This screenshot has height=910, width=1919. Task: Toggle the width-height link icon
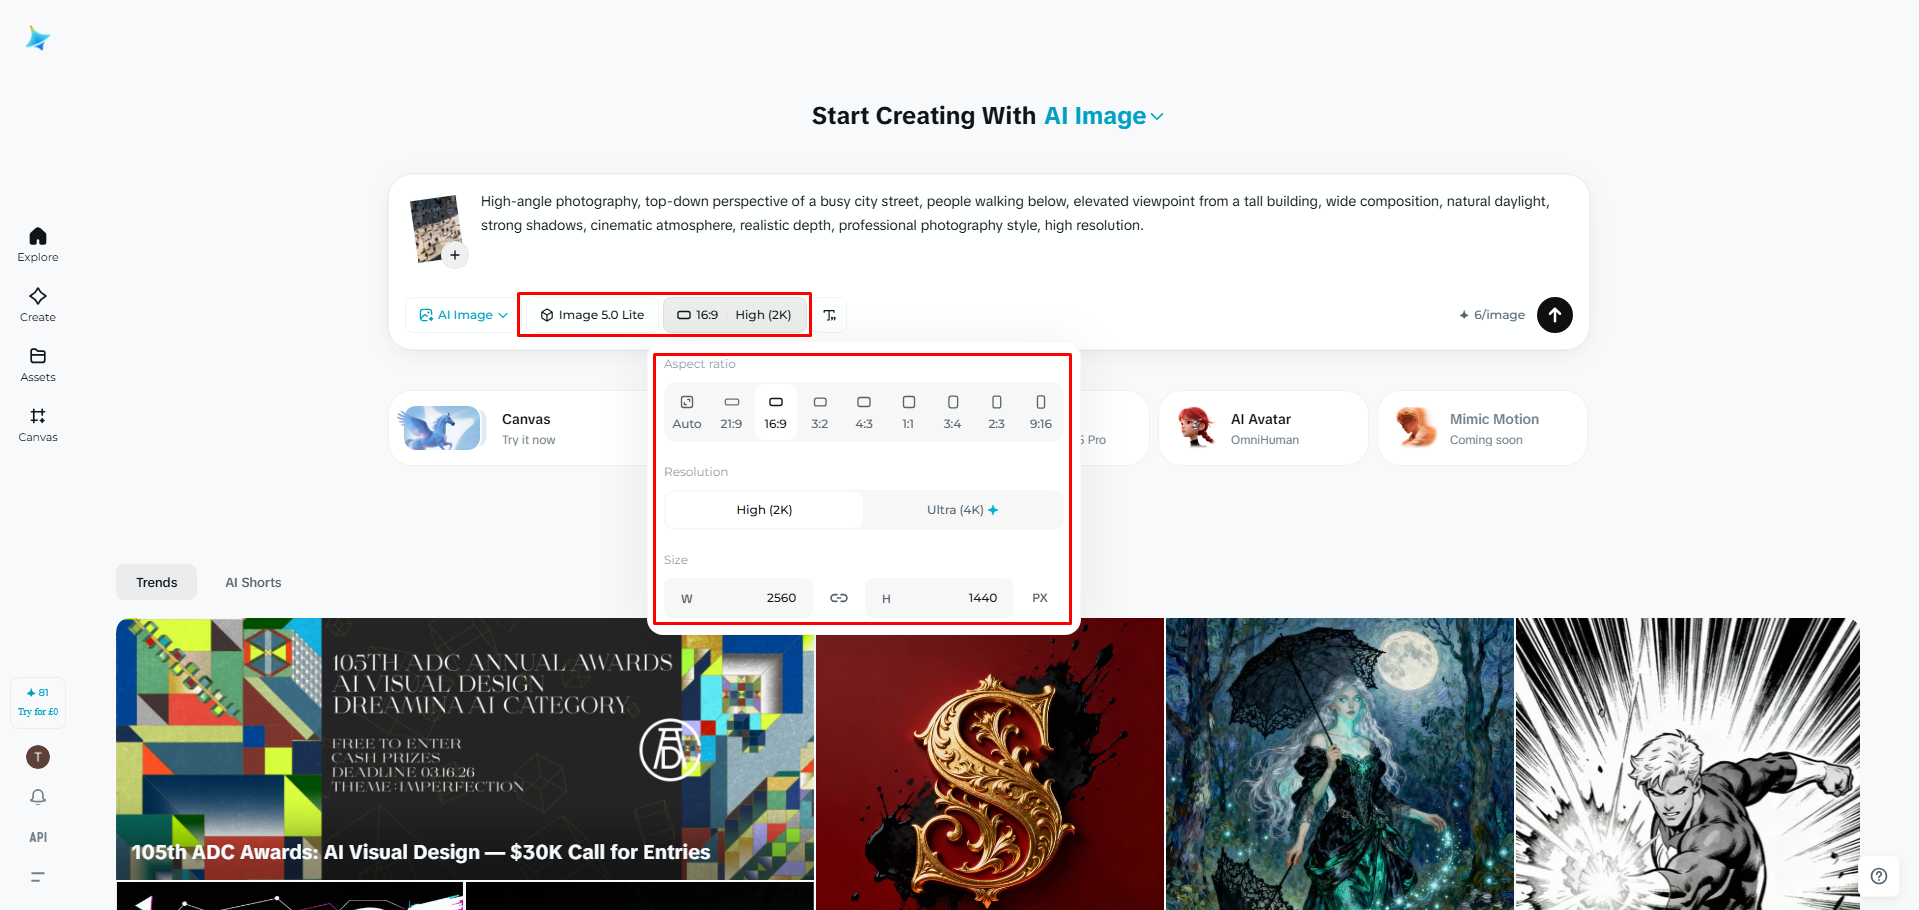[x=839, y=598]
